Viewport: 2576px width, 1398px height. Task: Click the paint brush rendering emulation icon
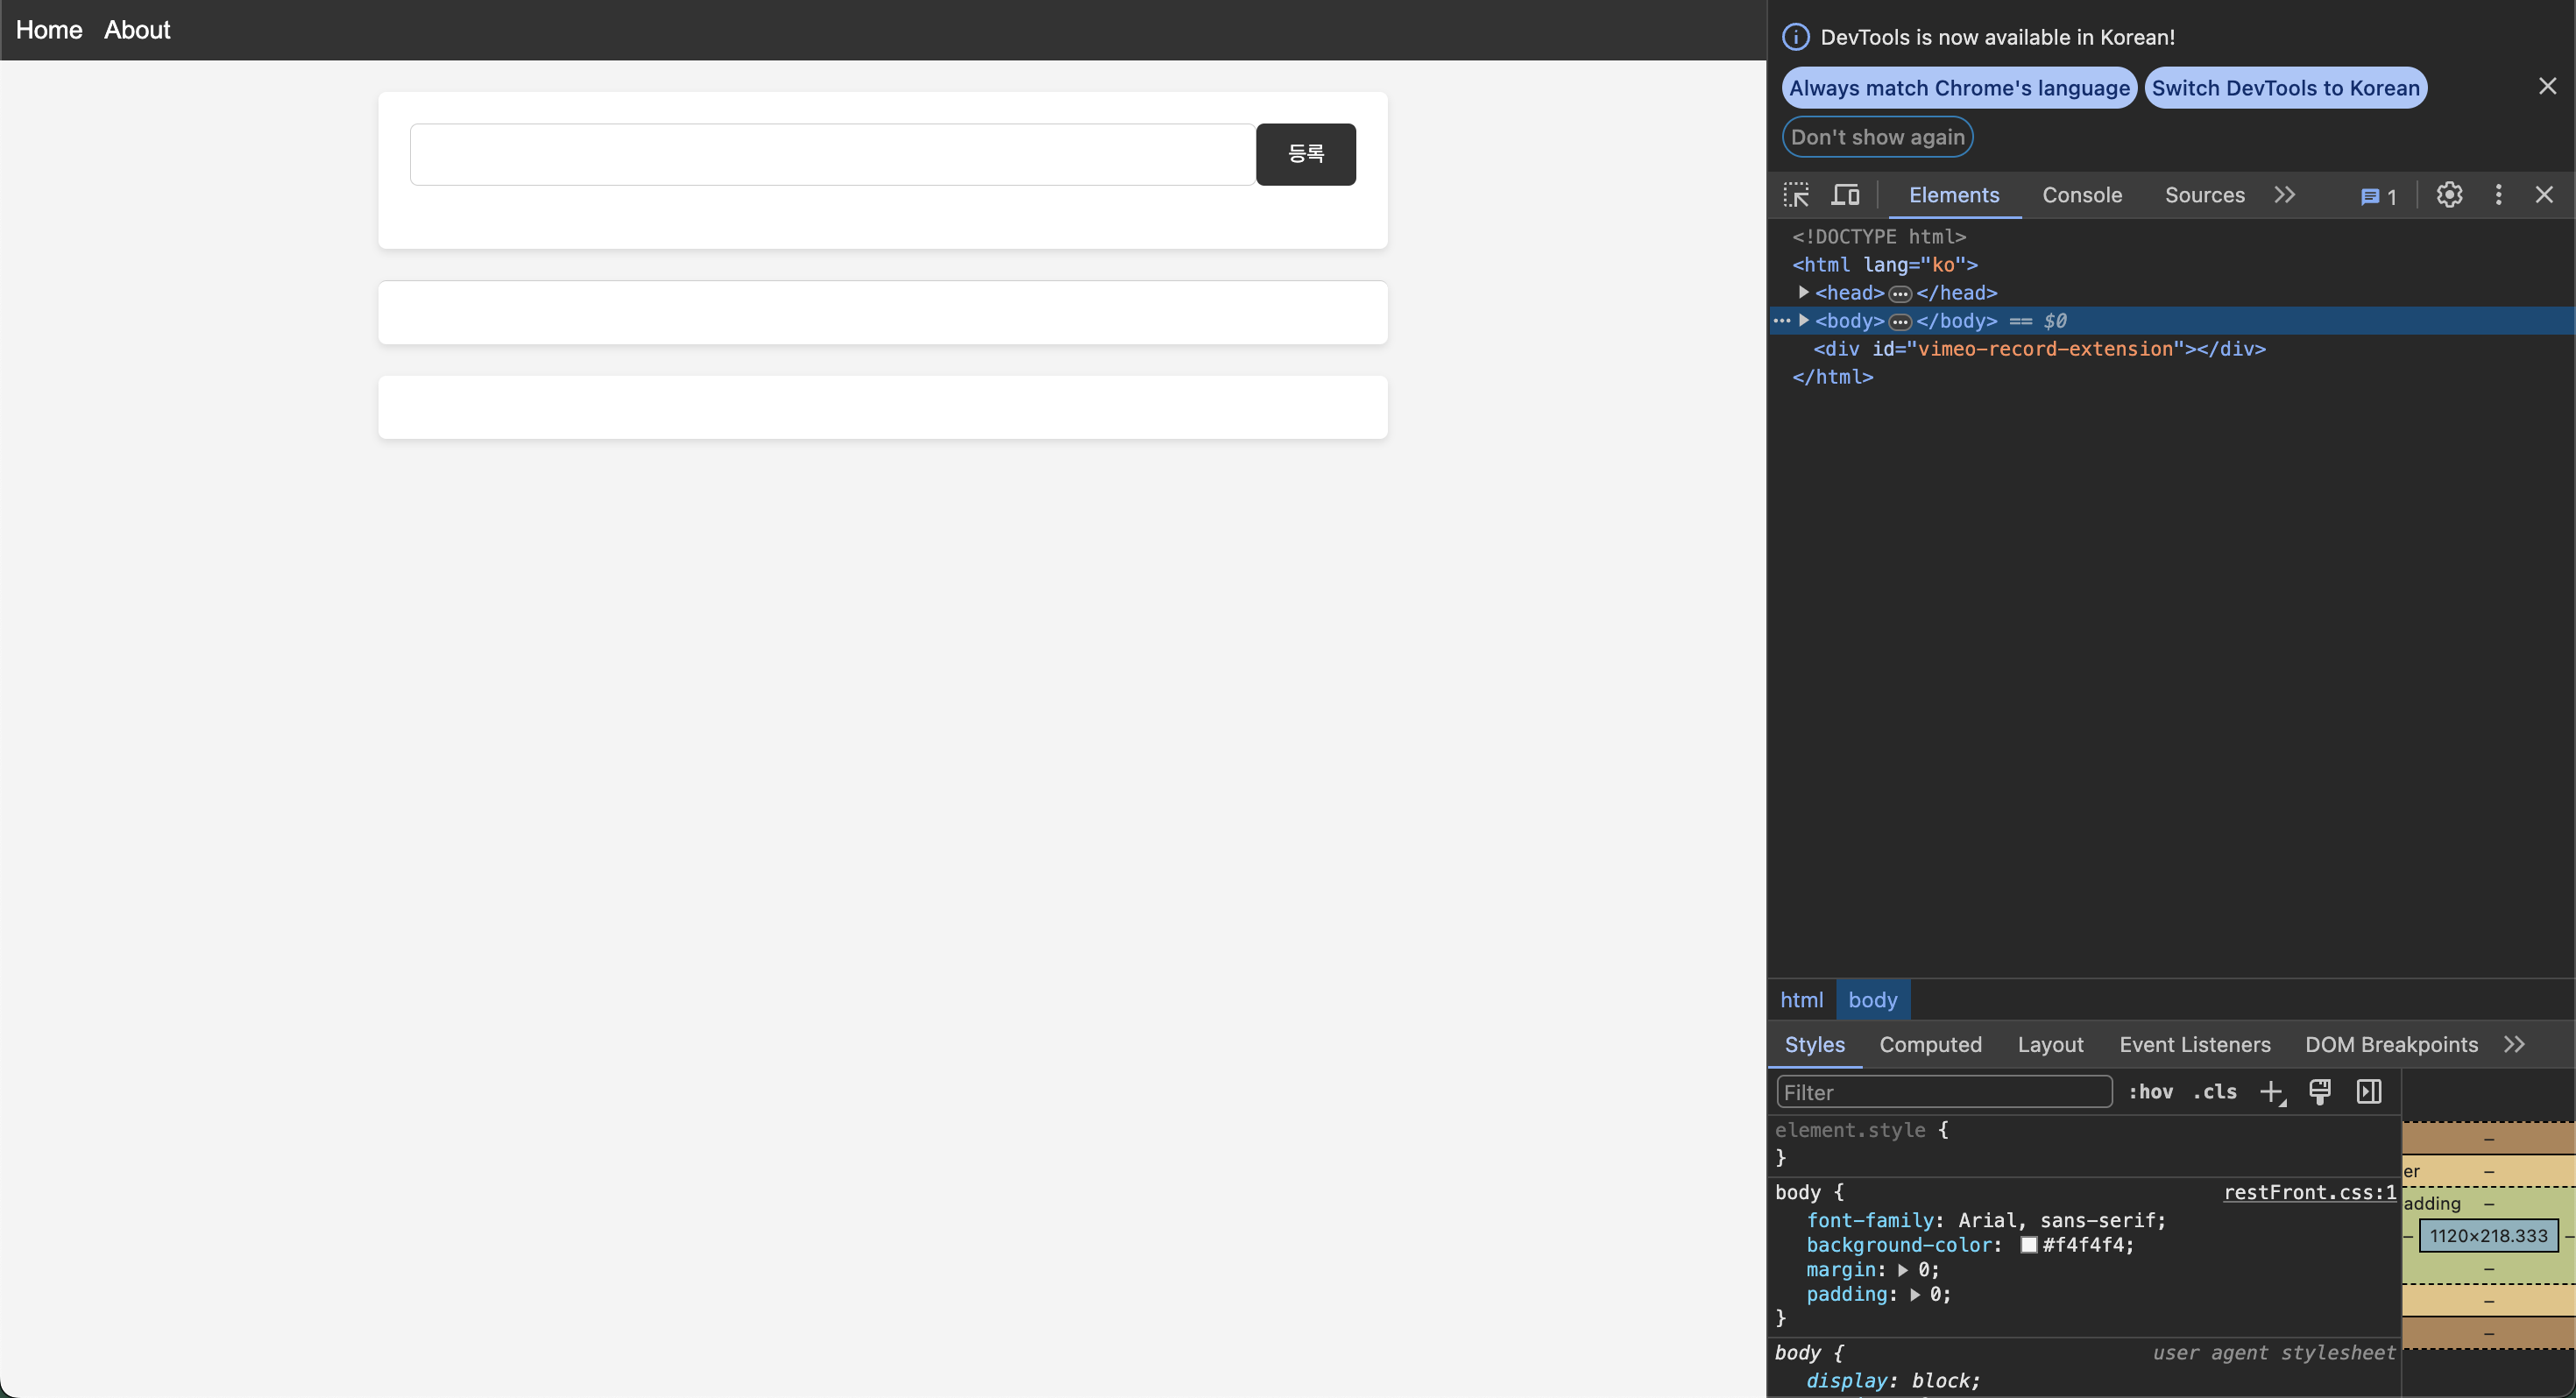[x=2320, y=1092]
